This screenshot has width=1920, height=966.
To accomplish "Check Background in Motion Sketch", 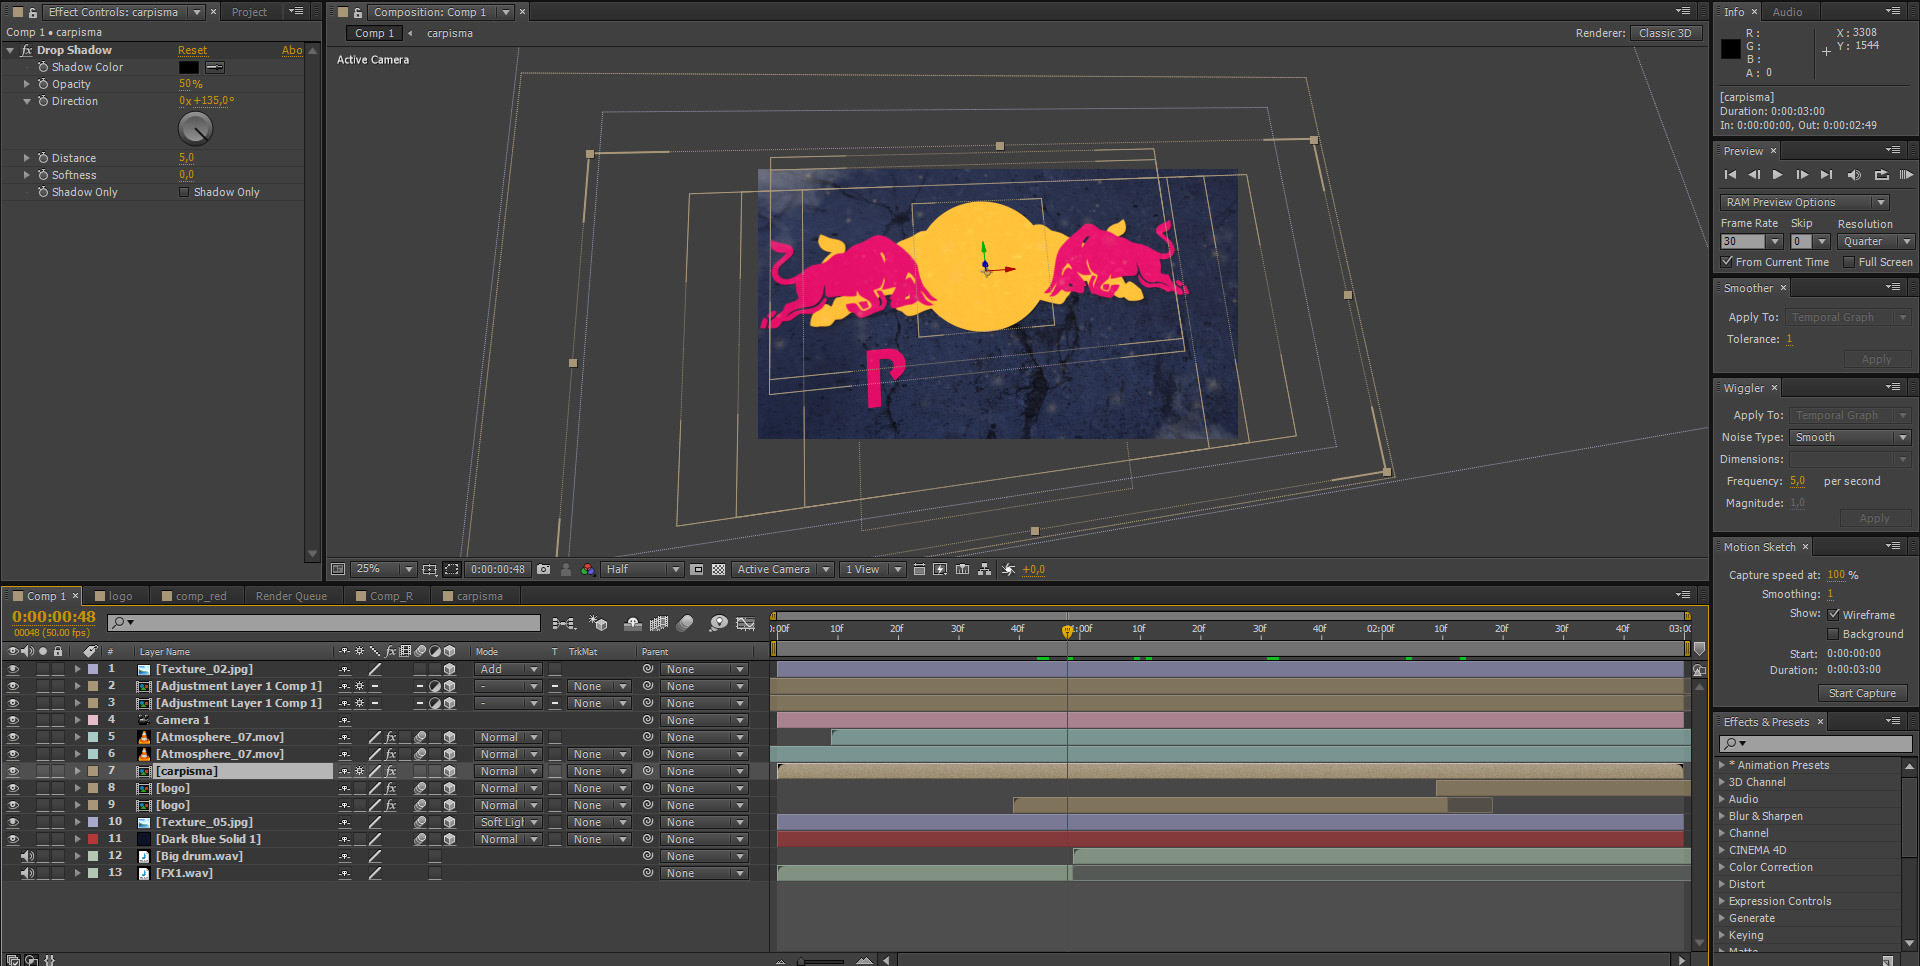I will click(x=1834, y=634).
